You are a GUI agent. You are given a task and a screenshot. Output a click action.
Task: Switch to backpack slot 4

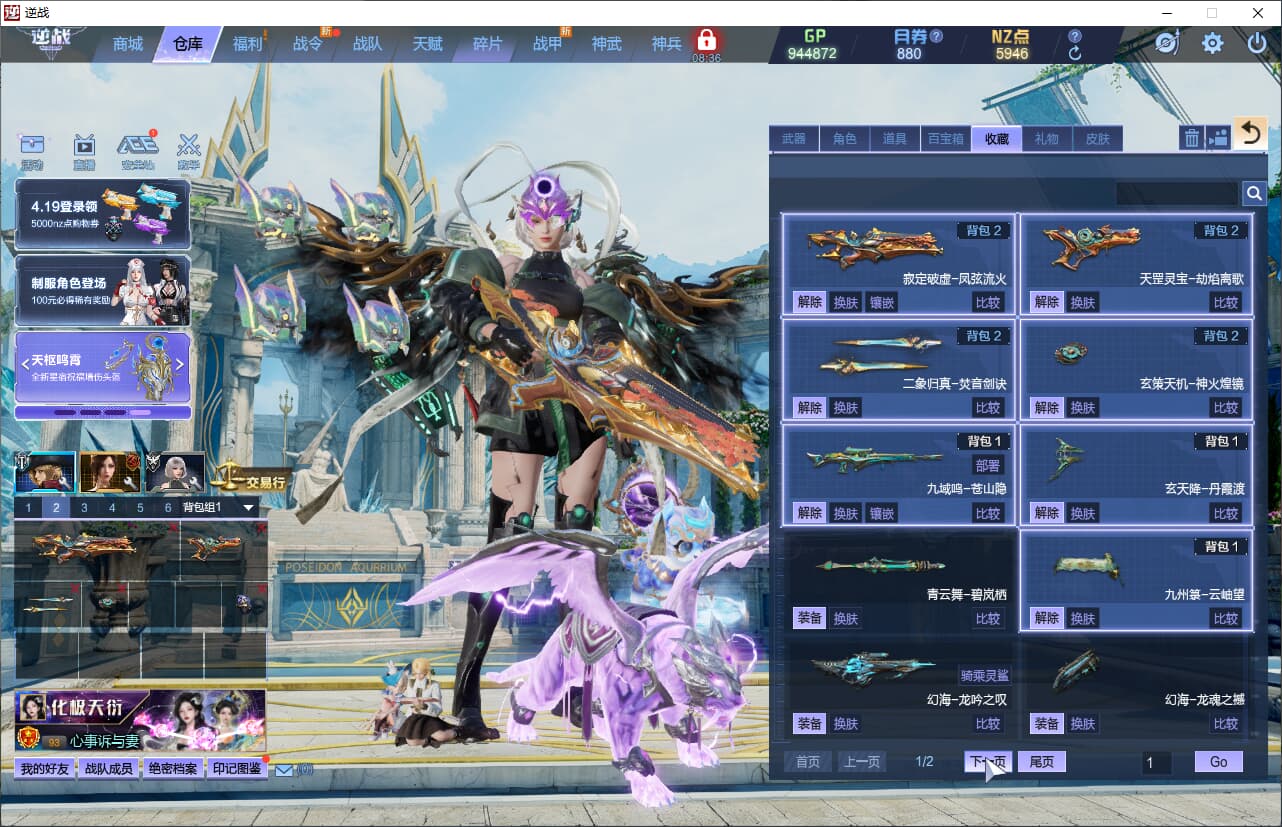click(x=112, y=508)
